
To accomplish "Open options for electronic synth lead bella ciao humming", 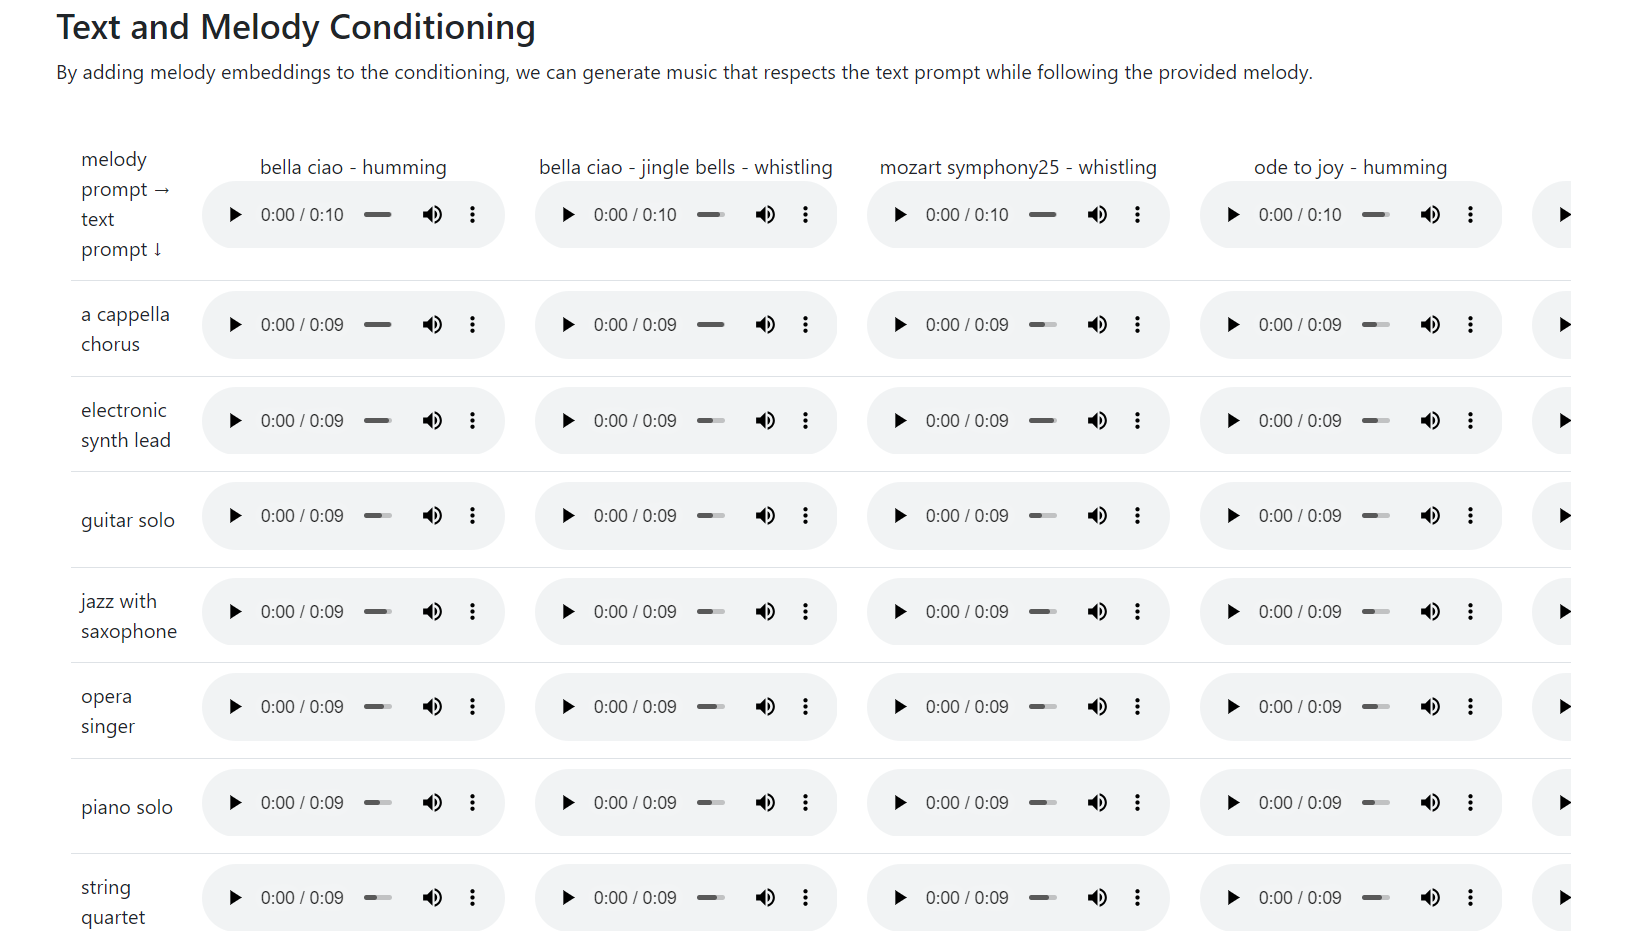I will pyautogui.click(x=472, y=421).
